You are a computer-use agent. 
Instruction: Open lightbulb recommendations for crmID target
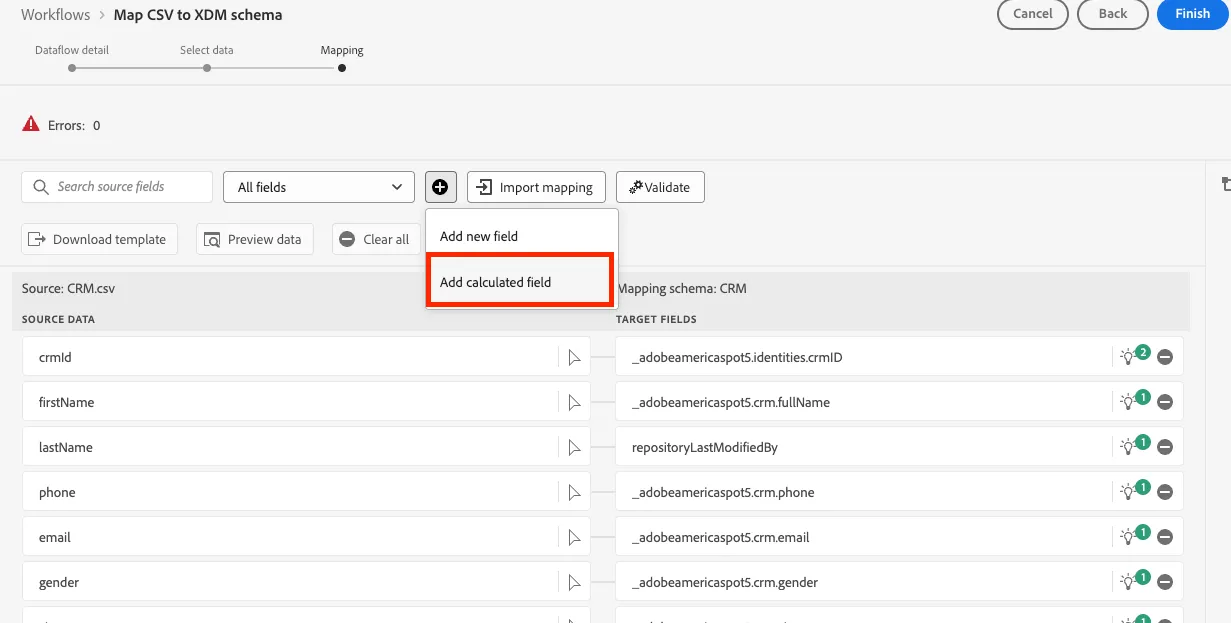pyautogui.click(x=1133, y=356)
